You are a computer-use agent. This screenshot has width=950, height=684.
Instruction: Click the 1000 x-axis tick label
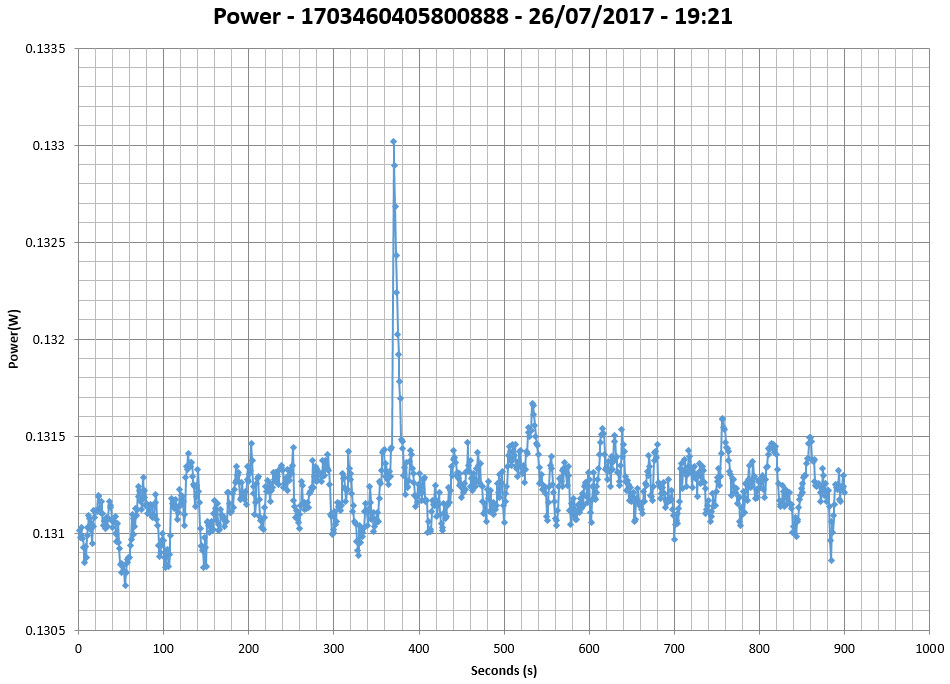click(x=929, y=649)
